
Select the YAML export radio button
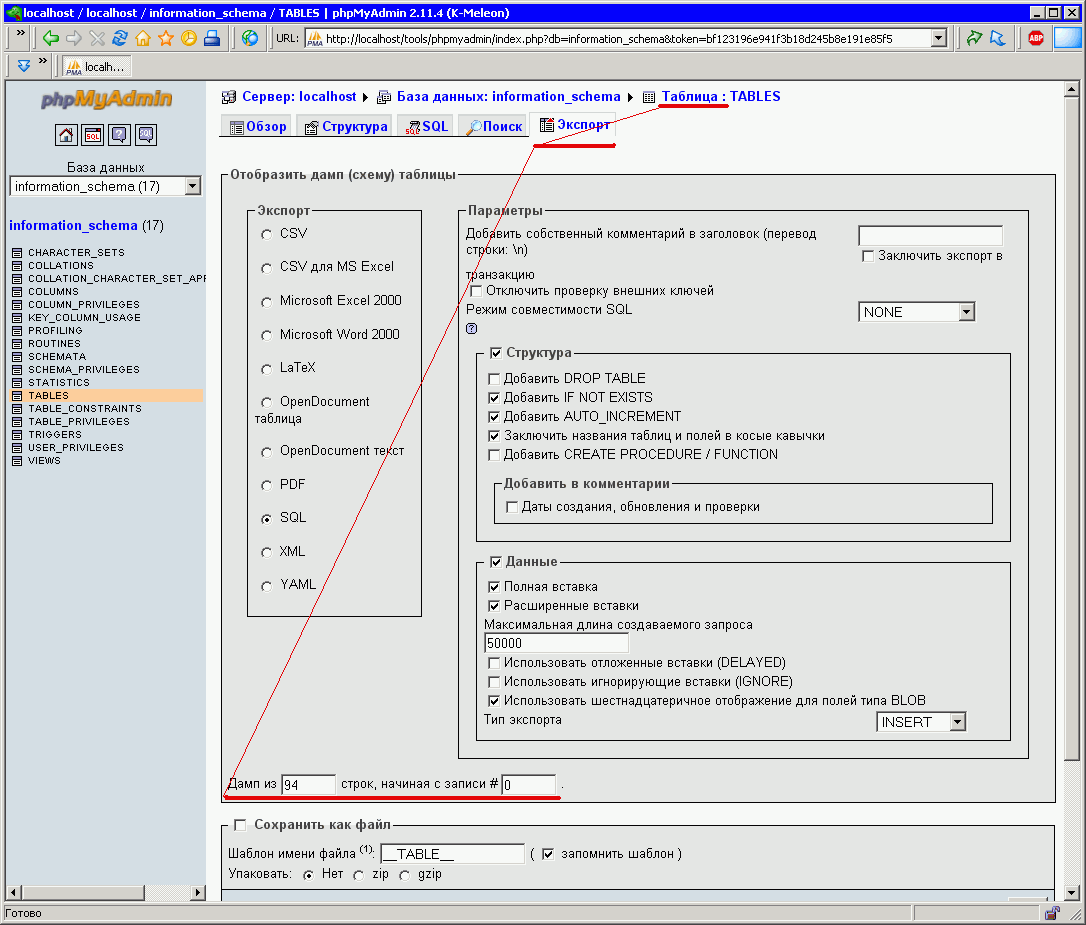pyautogui.click(x=267, y=586)
